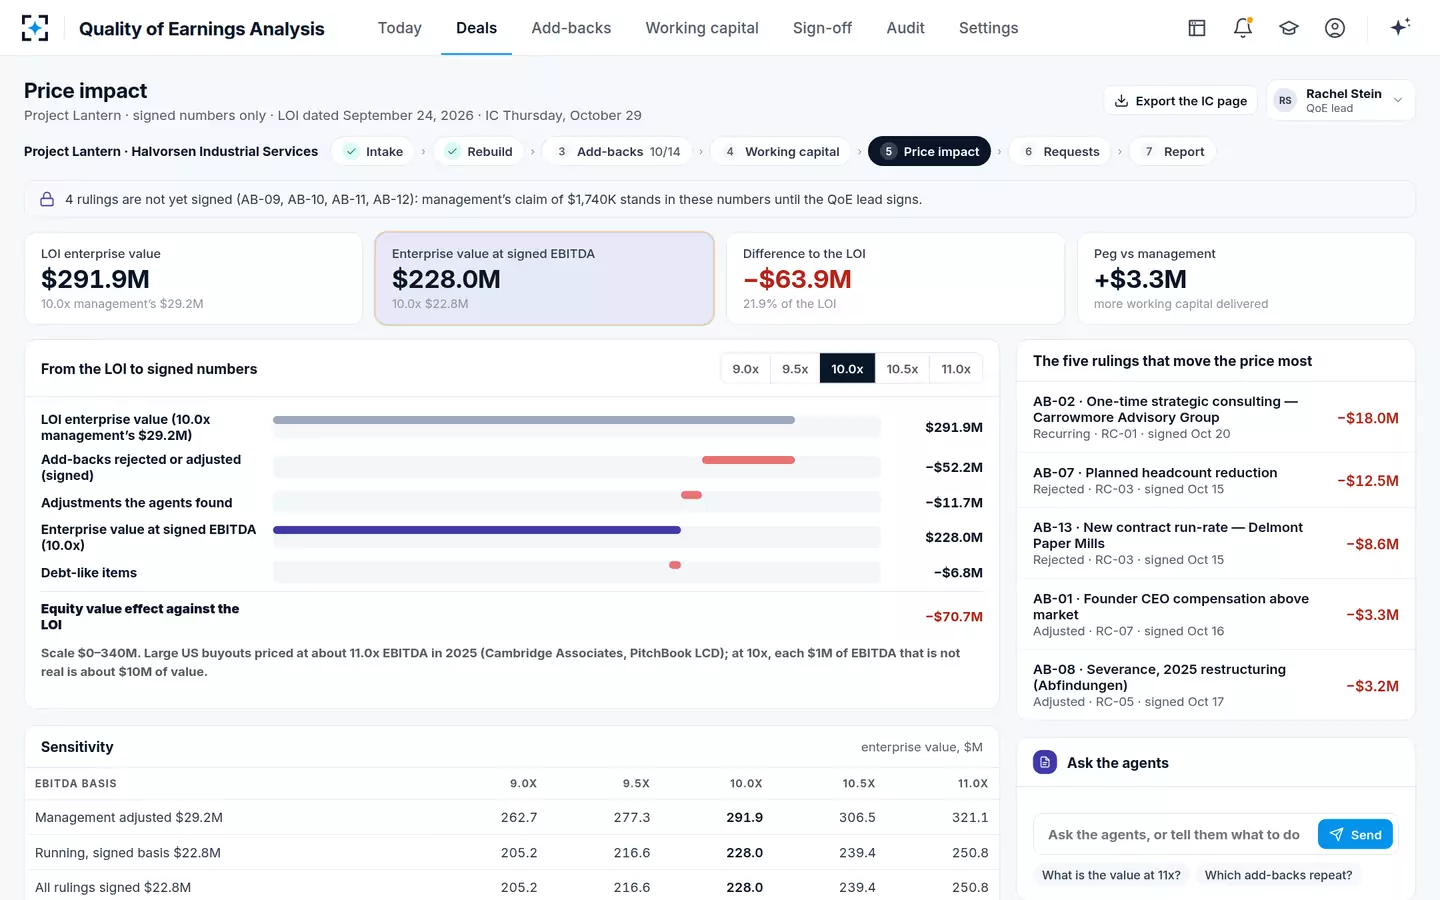Image resolution: width=1440 pixels, height=900 pixels.
Task: Click the Peg vs management card
Action: pos(1246,279)
